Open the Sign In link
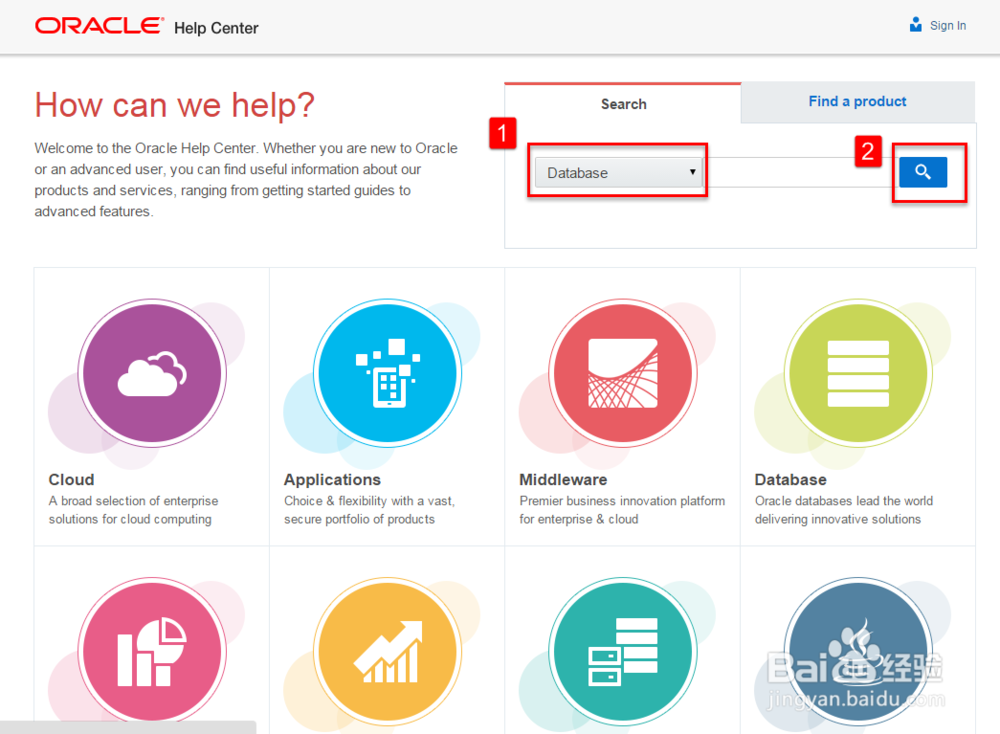This screenshot has width=1000, height=734. [948, 26]
